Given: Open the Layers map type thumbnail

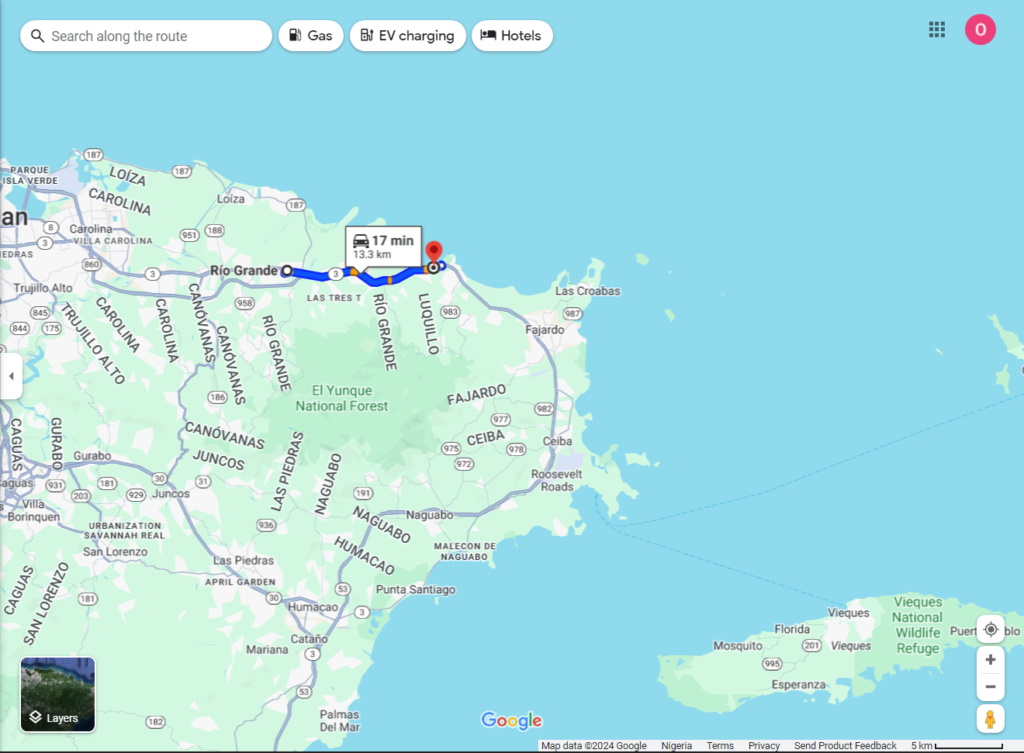Looking at the screenshot, I should click(58, 694).
